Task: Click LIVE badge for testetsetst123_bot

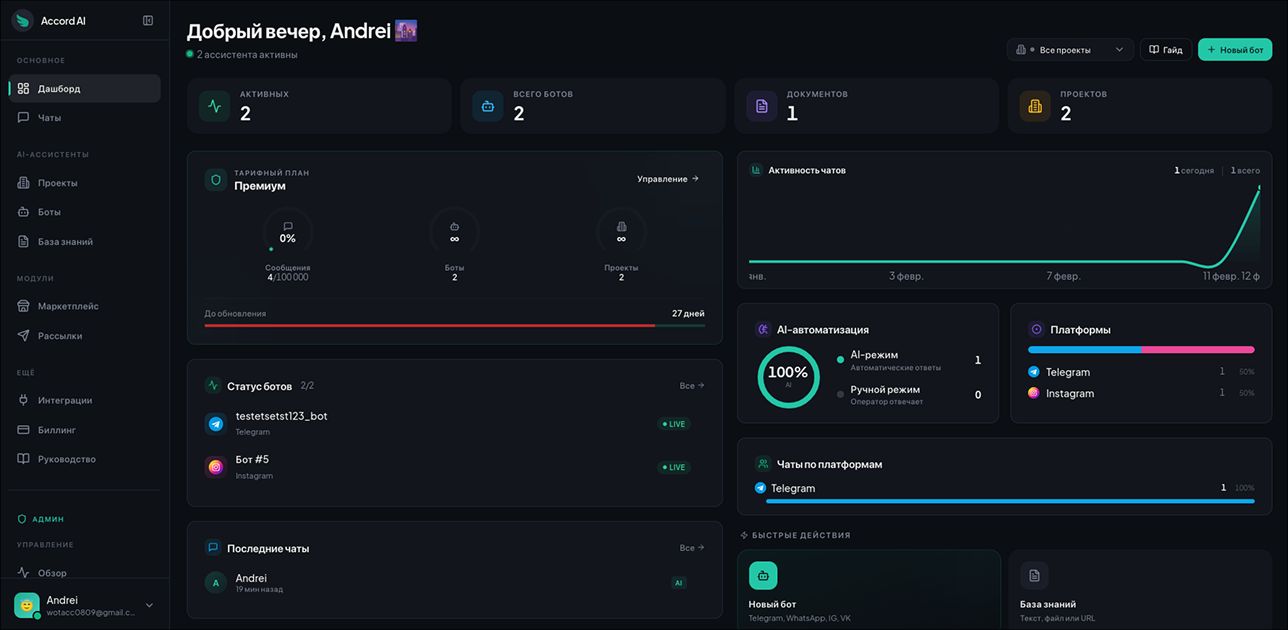Action: pyautogui.click(x=674, y=424)
